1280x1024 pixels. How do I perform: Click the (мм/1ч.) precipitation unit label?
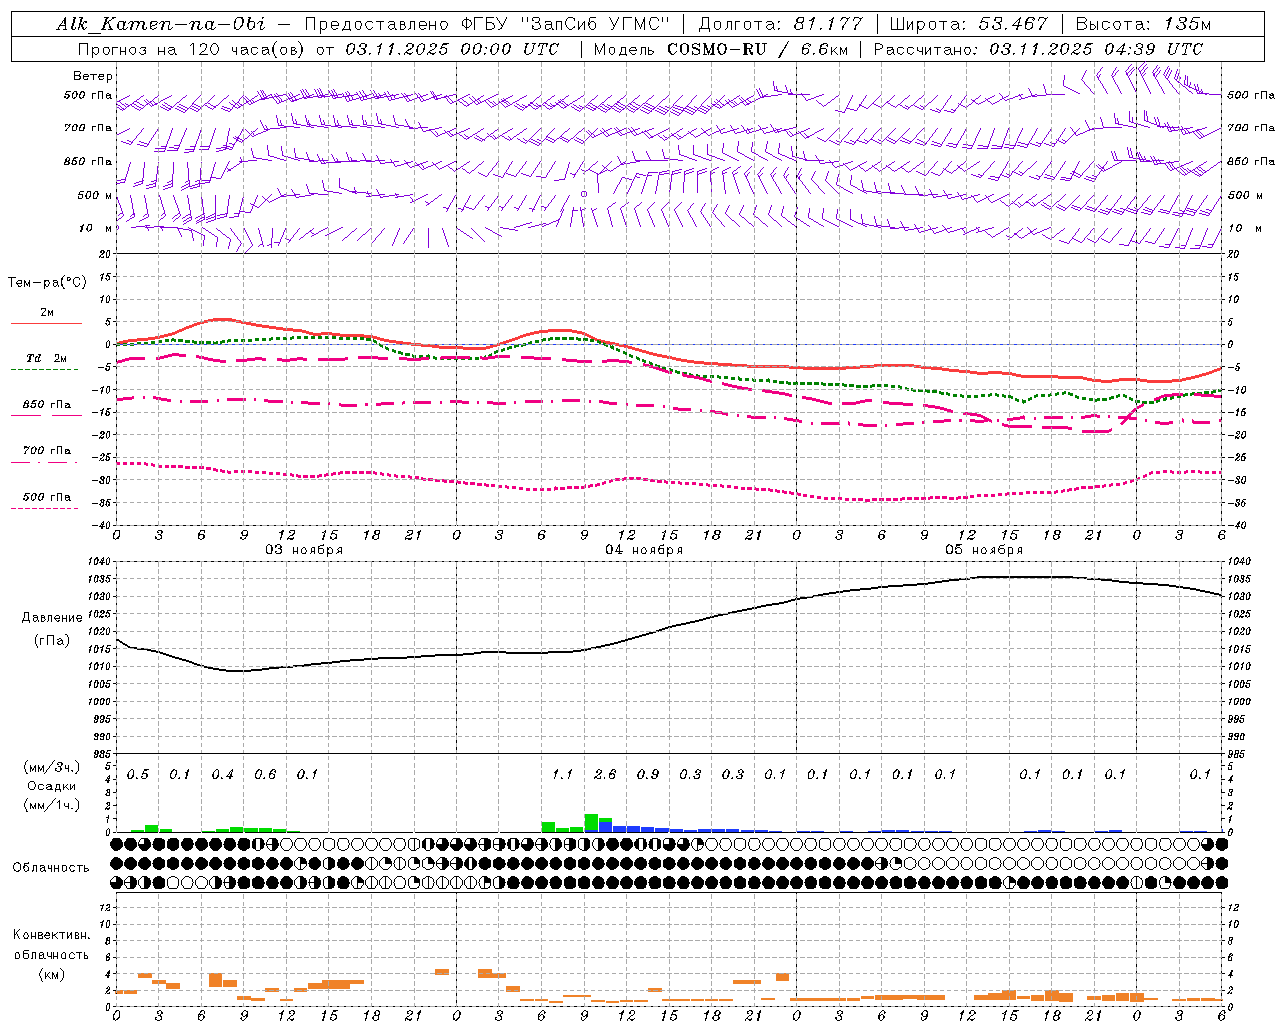(x=50, y=806)
